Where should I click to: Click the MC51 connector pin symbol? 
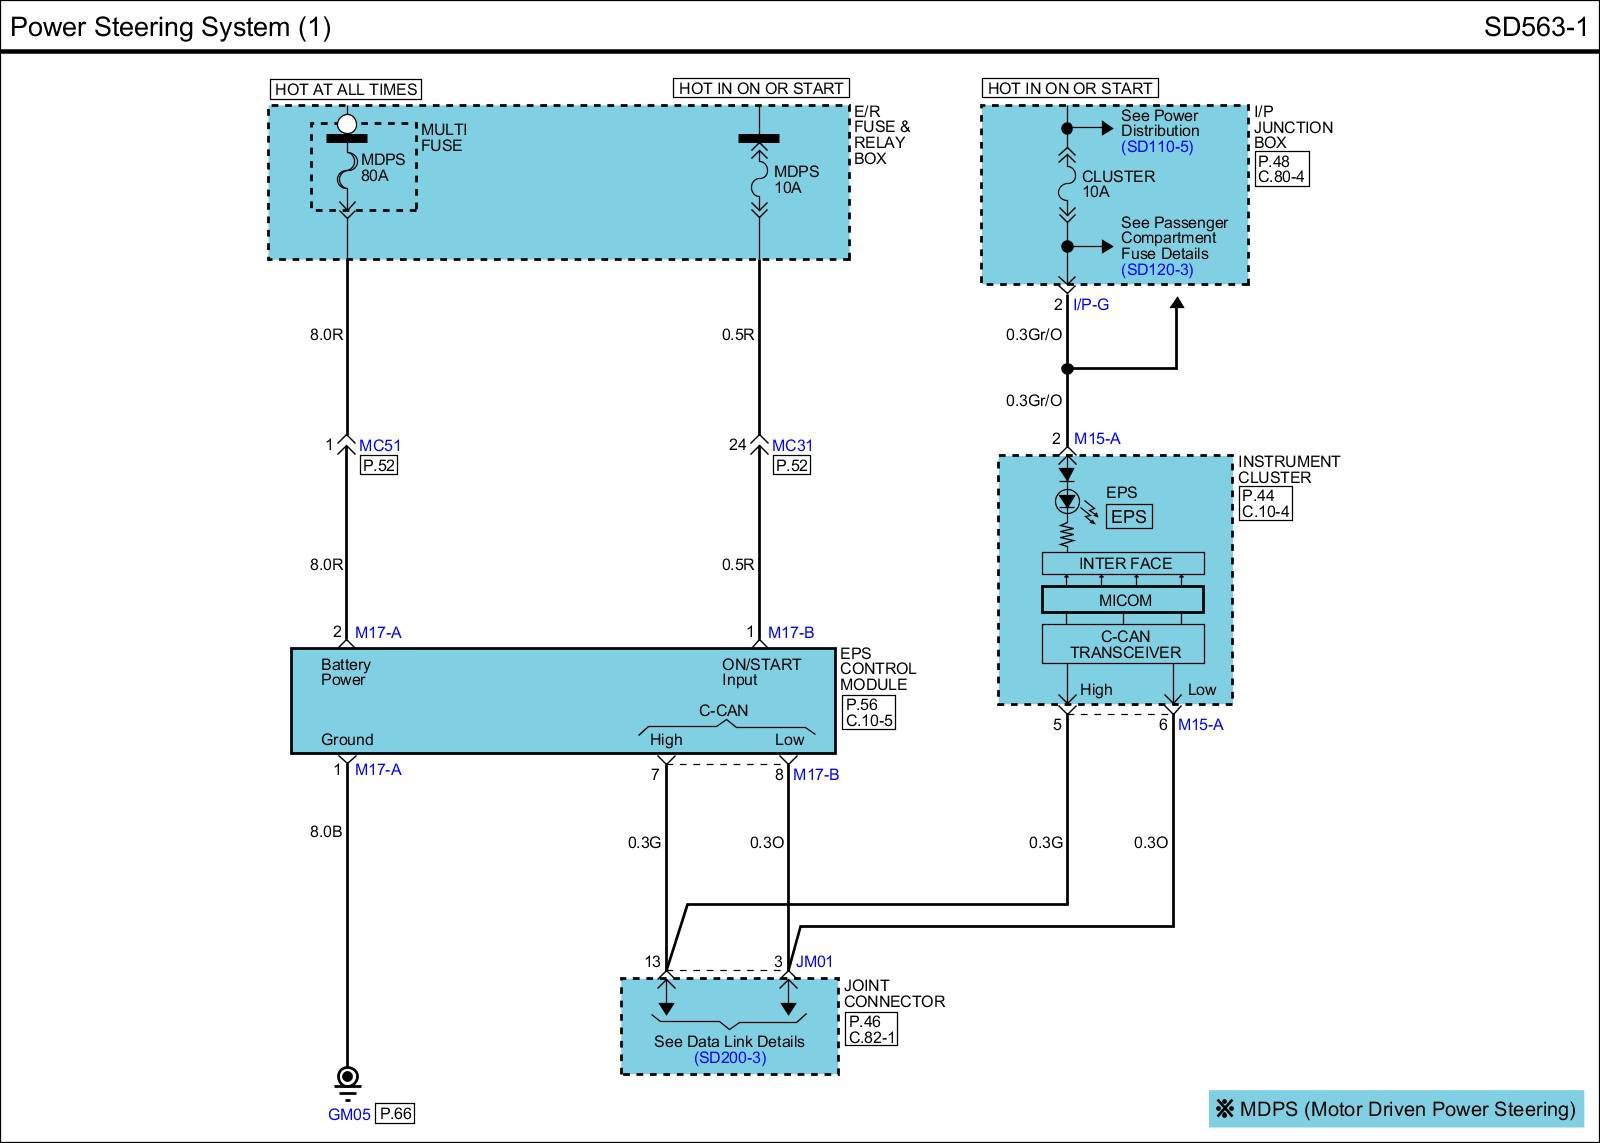pos(347,443)
